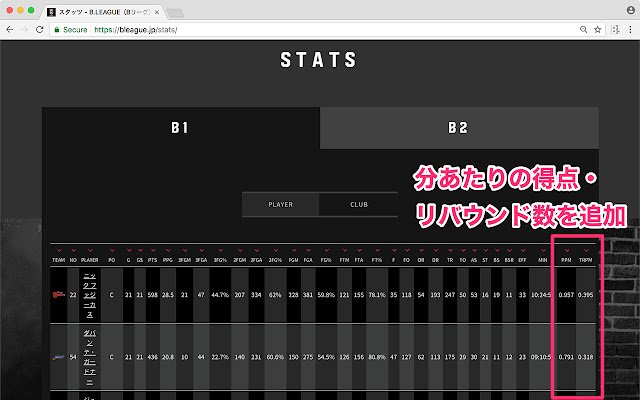Sort by TEAM using its arrow
This screenshot has height=400, width=640.
59,250
